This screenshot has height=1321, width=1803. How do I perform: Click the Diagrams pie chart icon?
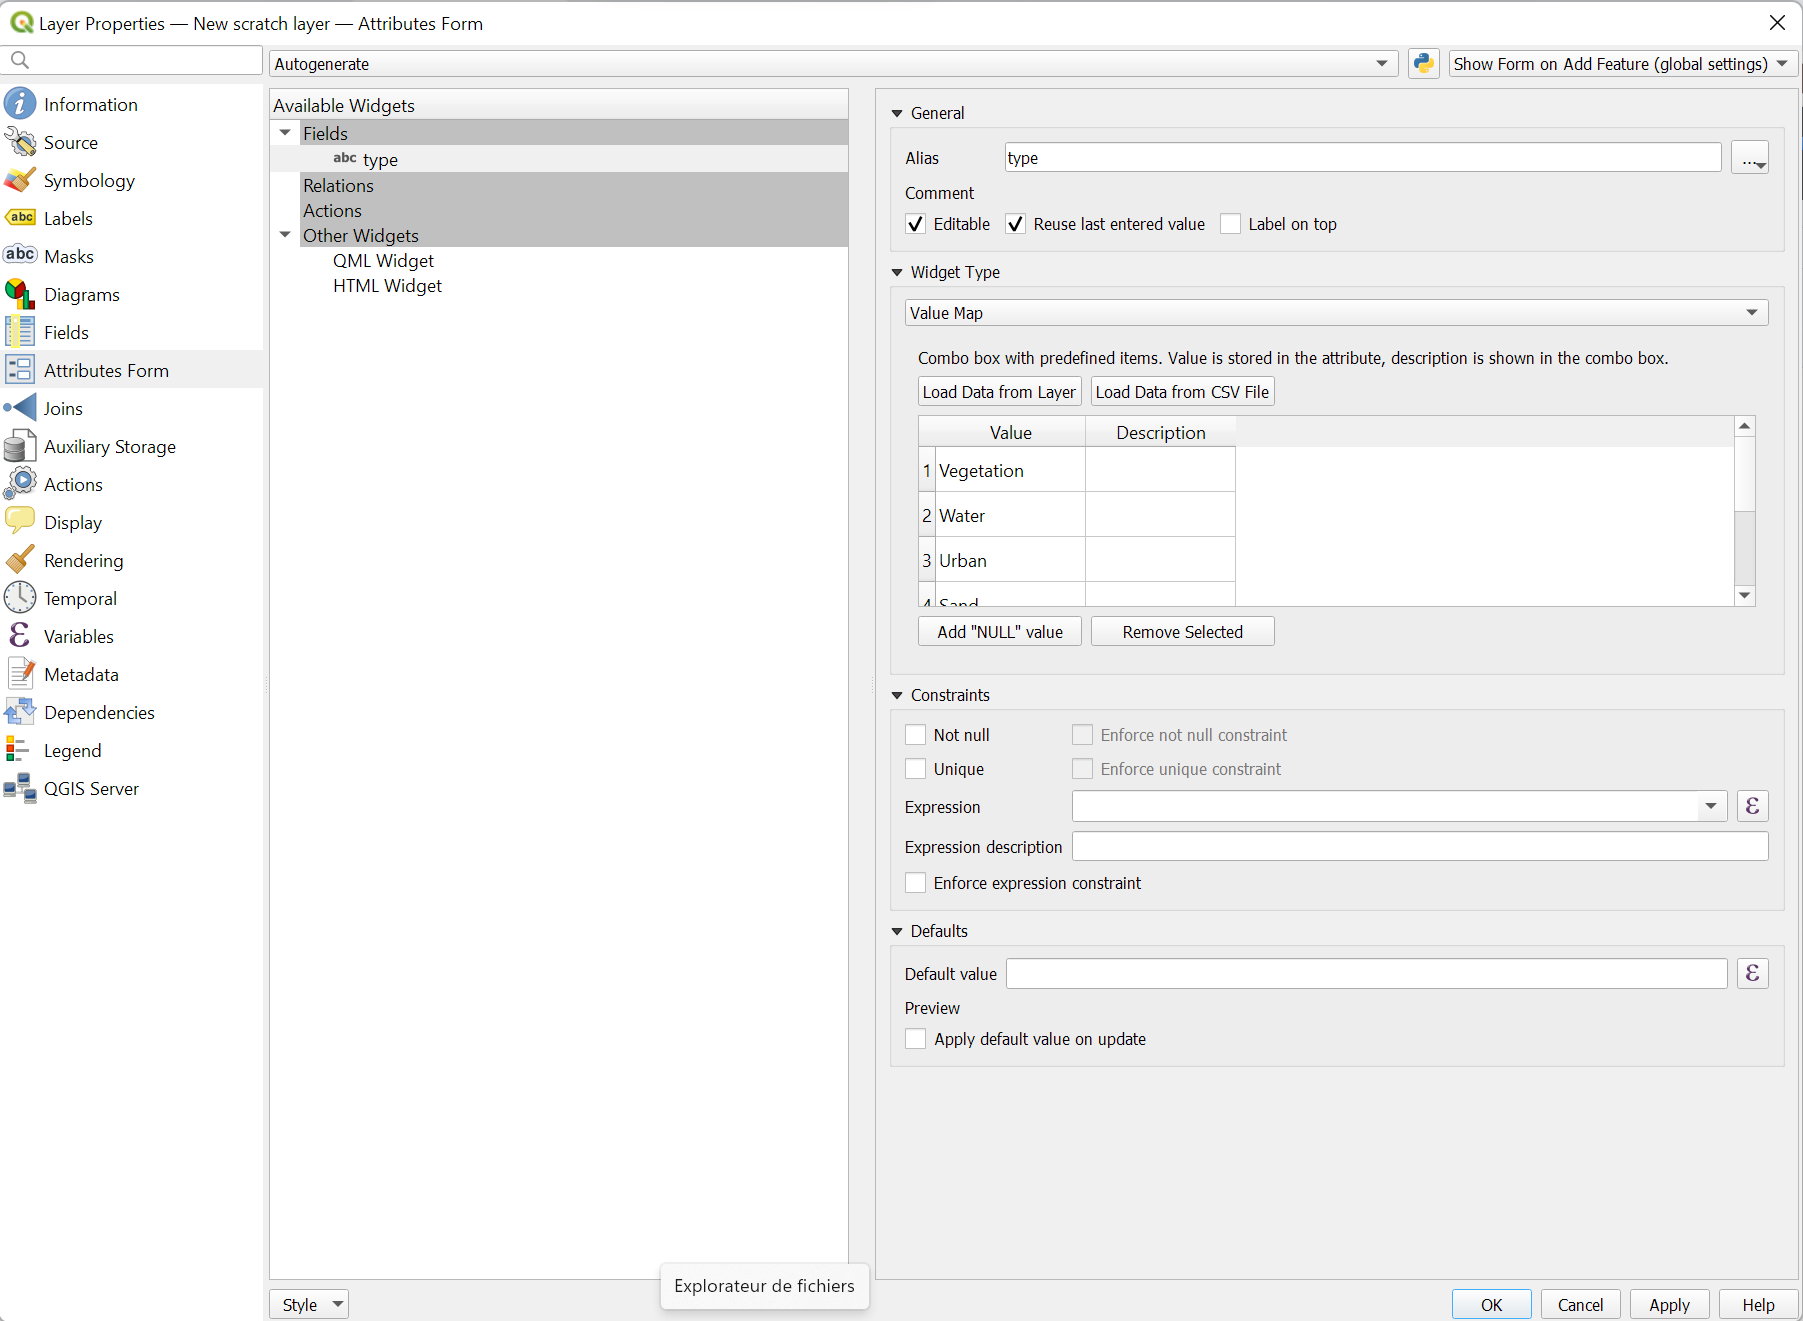[21, 294]
